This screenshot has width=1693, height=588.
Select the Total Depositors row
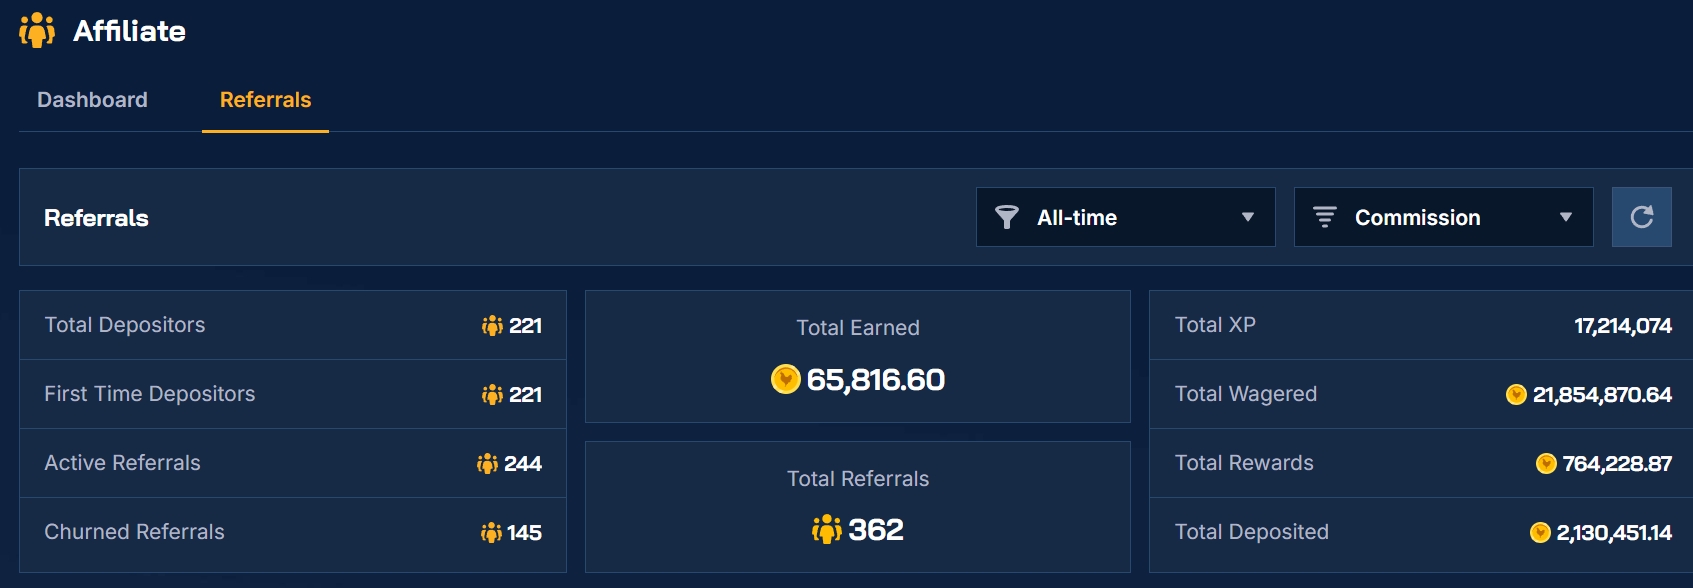[293, 325]
